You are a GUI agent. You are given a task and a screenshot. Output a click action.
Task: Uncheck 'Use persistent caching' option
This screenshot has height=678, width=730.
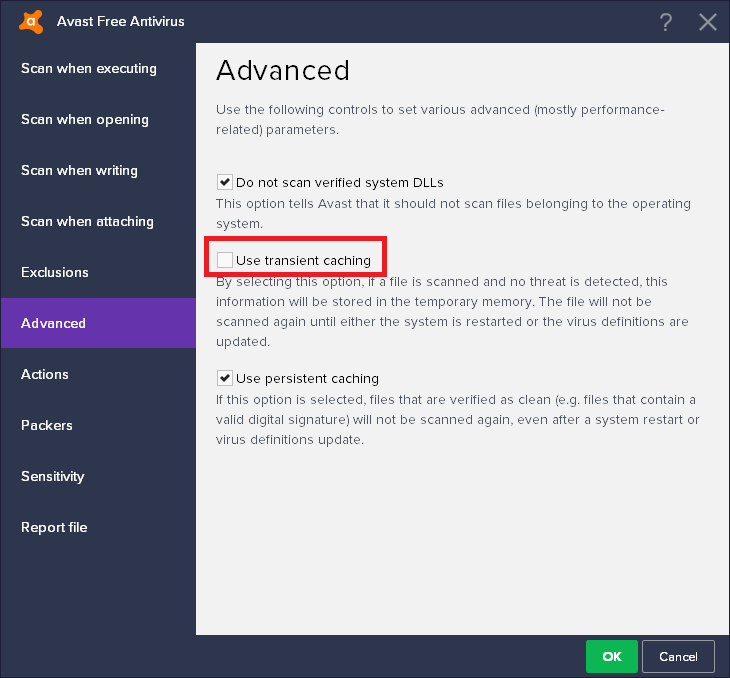(x=225, y=379)
